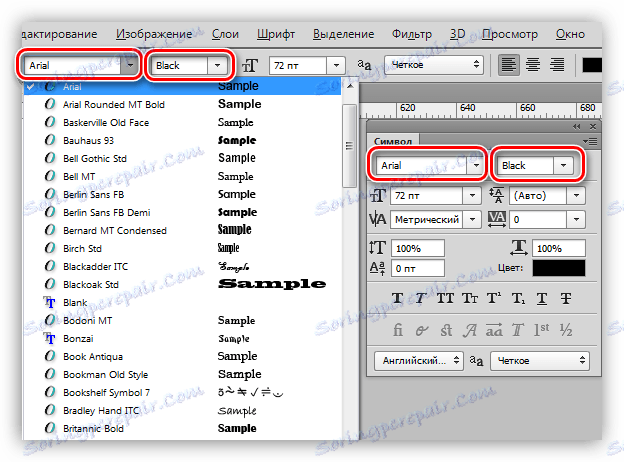Toggle Subscript style
This screenshot has height=462, width=624.
pyautogui.click(x=518, y=298)
